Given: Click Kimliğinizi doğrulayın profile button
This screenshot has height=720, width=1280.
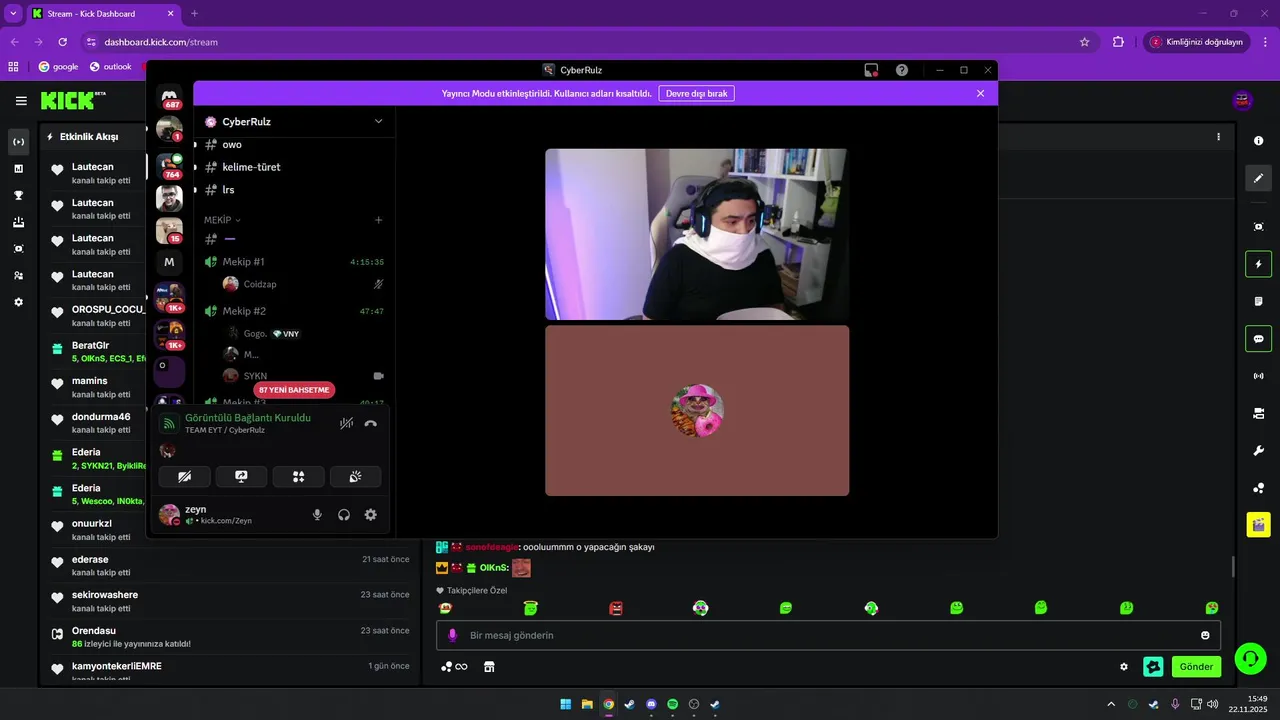Looking at the screenshot, I should 1196,42.
